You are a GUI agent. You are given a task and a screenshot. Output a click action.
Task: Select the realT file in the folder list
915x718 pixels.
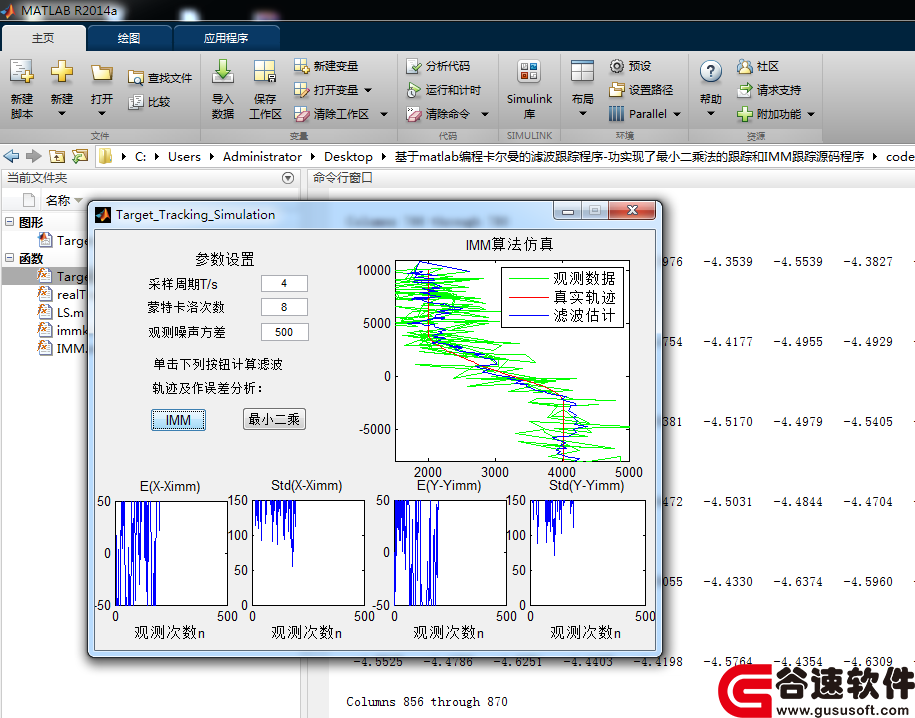pyautogui.click(x=61, y=294)
